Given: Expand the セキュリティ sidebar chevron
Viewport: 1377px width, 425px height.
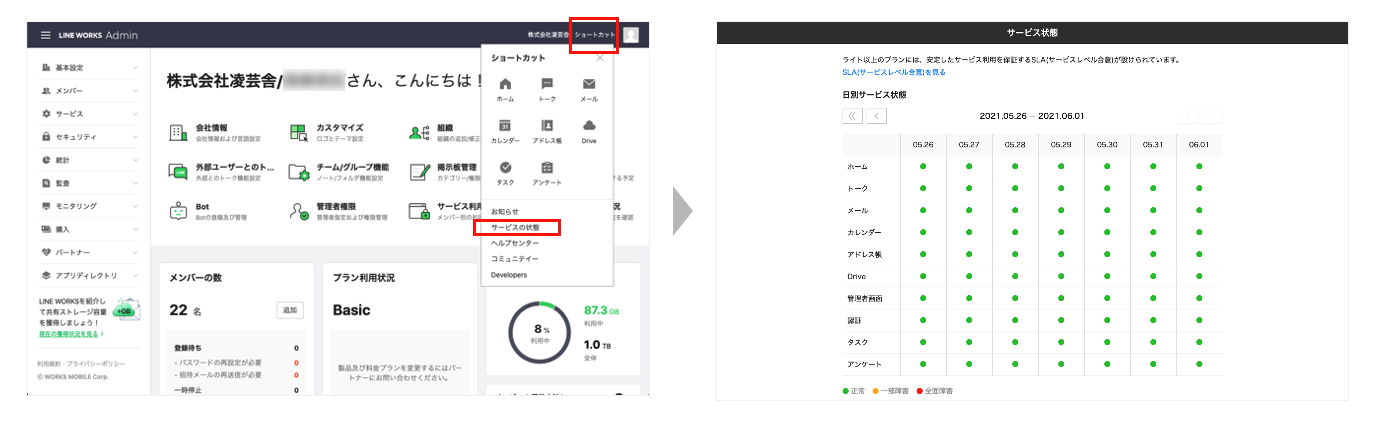Looking at the screenshot, I should 134,136.
